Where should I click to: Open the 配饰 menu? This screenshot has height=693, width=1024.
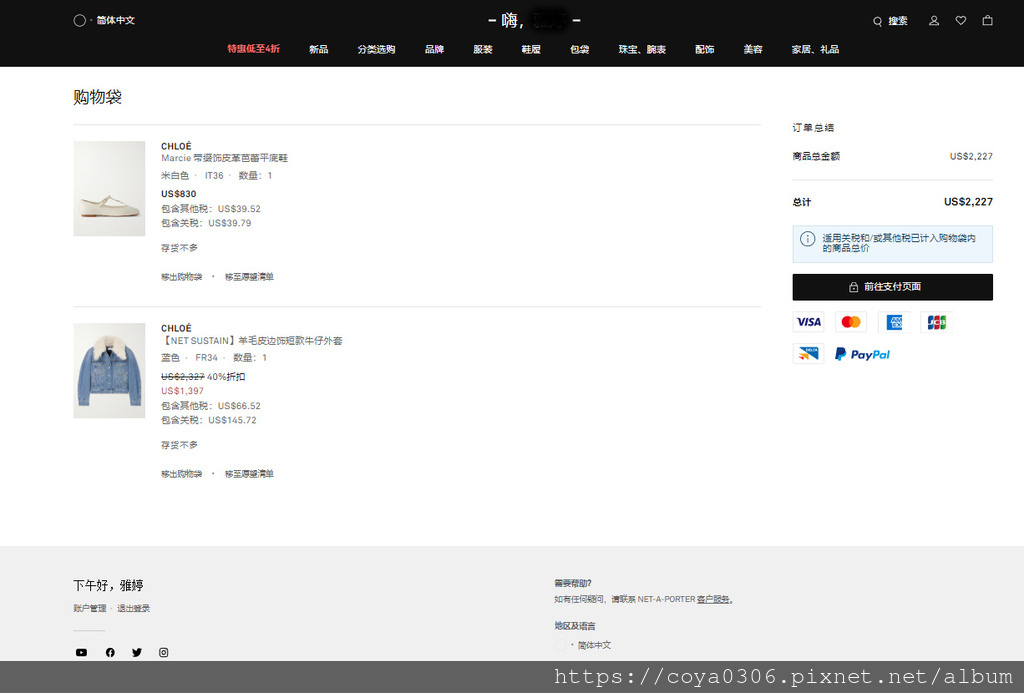705,49
